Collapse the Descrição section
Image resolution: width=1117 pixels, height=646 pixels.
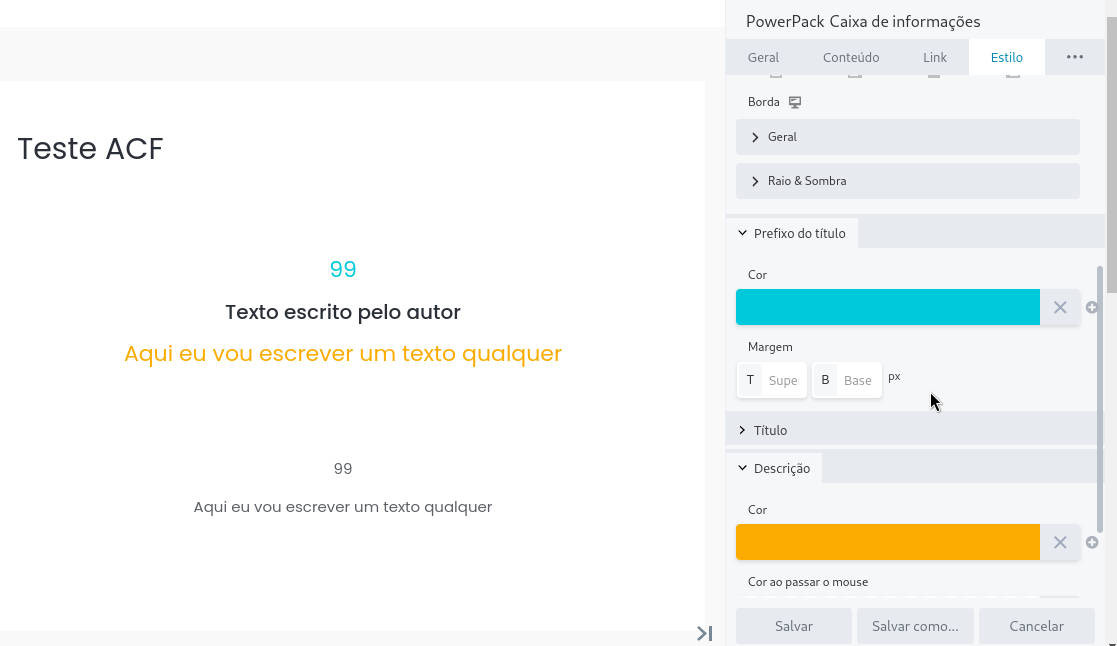point(774,468)
